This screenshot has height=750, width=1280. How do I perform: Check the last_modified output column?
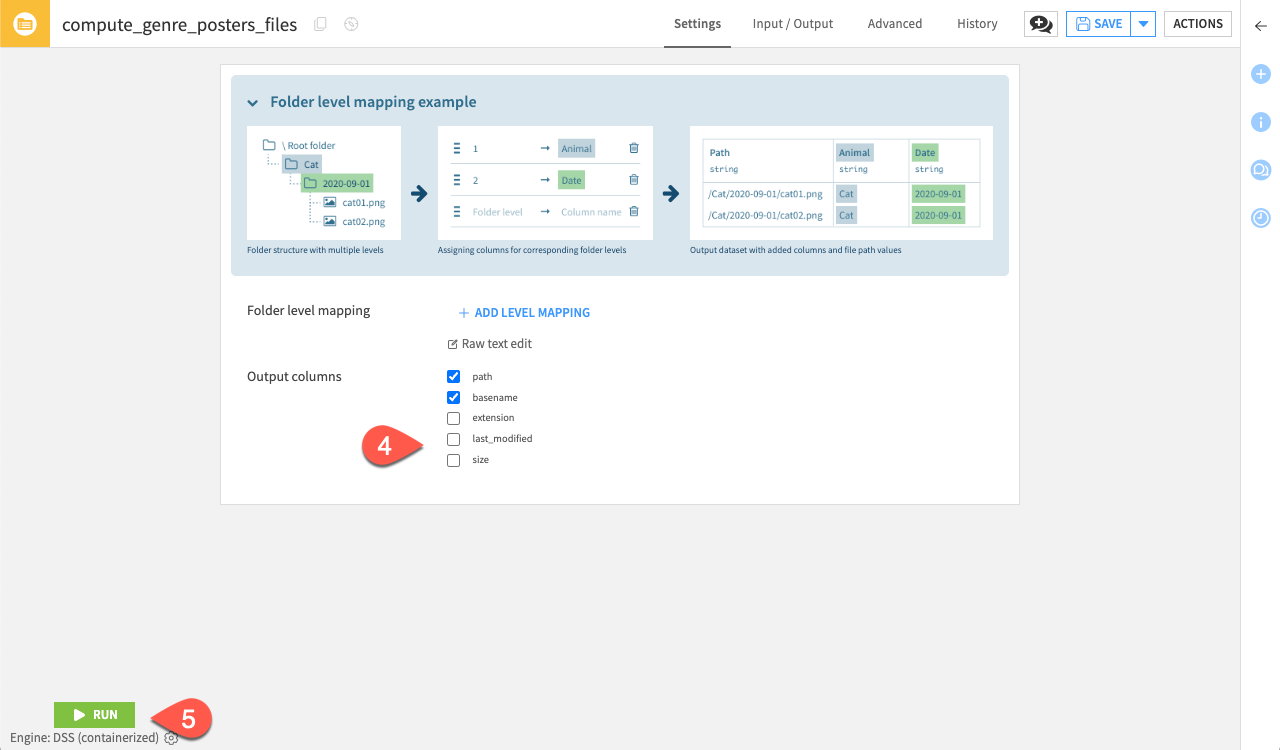coord(454,438)
